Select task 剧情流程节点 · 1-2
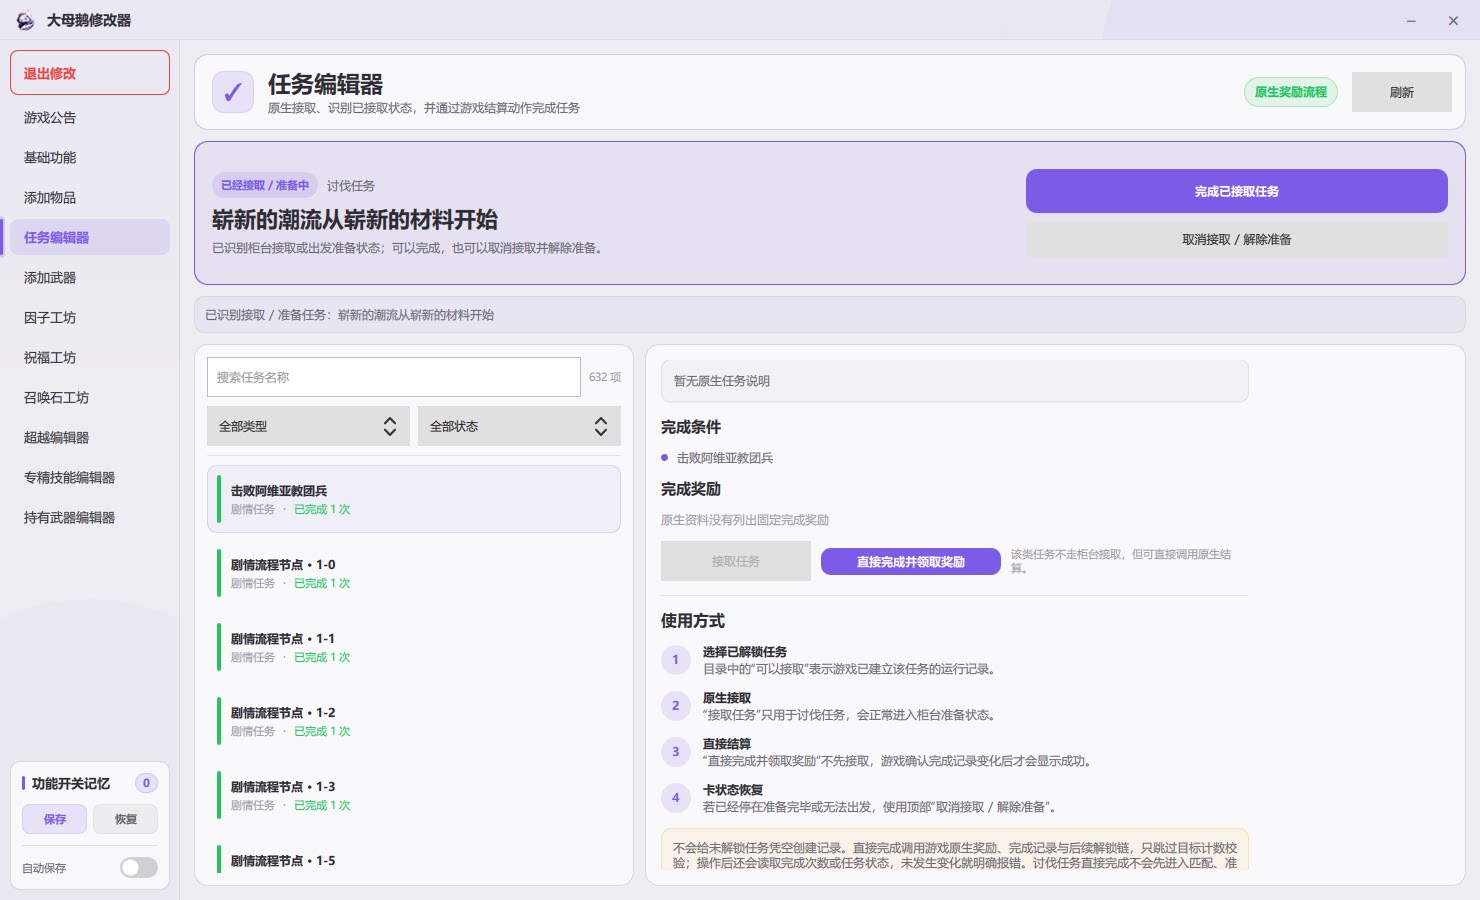 pyautogui.click(x=414, y=721)
